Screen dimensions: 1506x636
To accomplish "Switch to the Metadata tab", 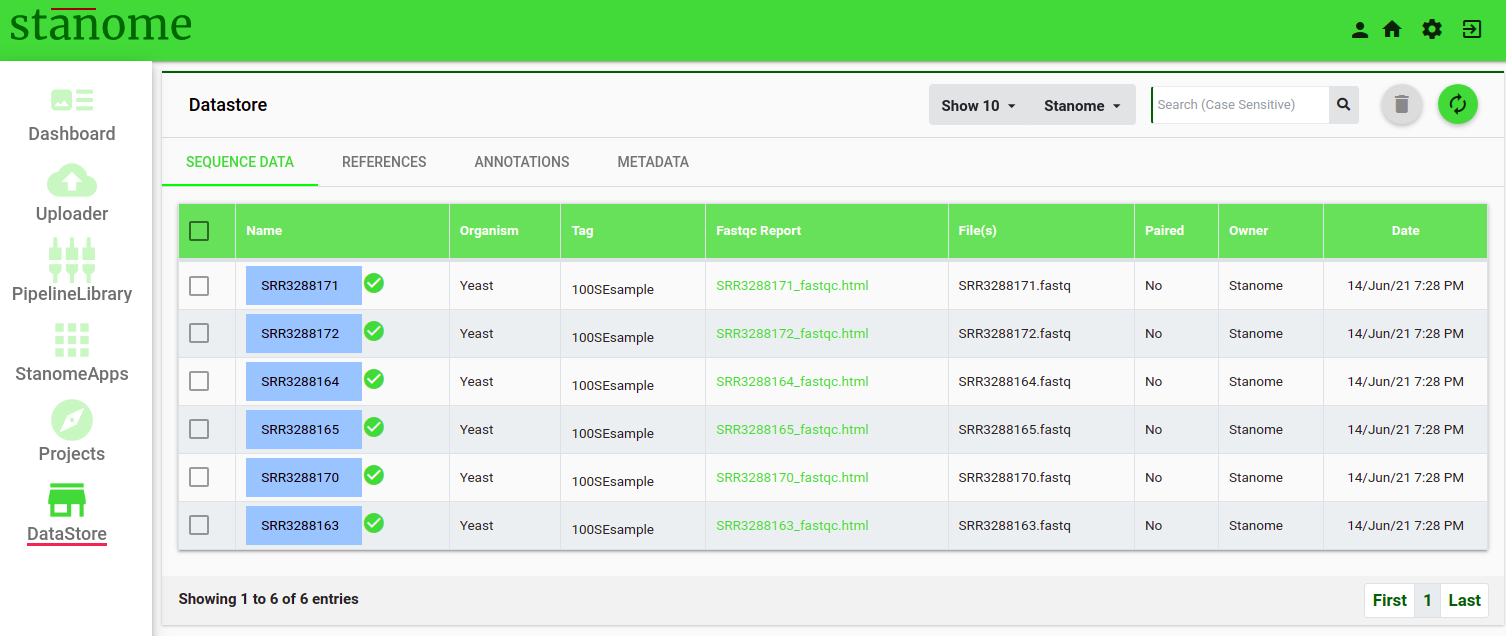I will (653, 162).
